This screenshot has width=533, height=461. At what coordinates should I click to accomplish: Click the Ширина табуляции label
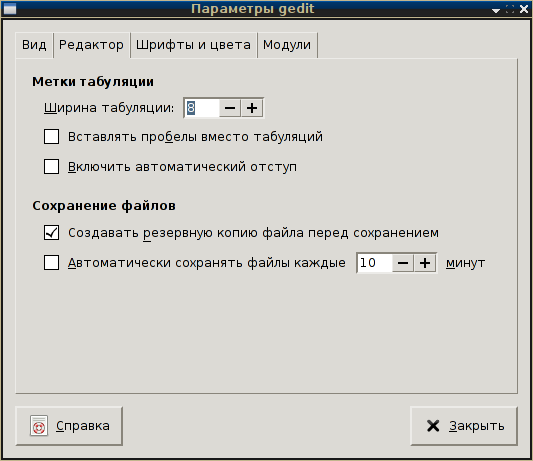pos(109,108)
